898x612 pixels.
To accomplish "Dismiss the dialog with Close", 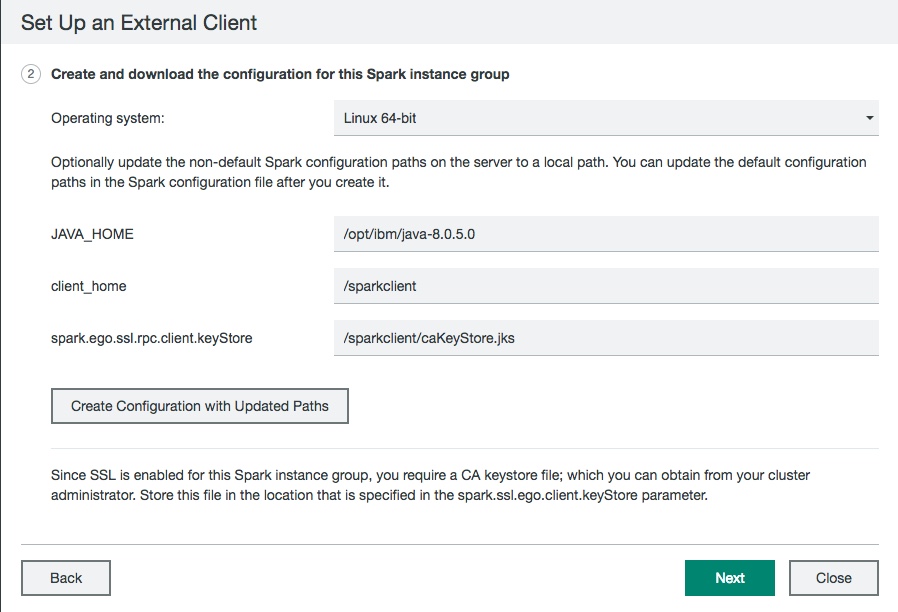I will (x=834, y=578).
